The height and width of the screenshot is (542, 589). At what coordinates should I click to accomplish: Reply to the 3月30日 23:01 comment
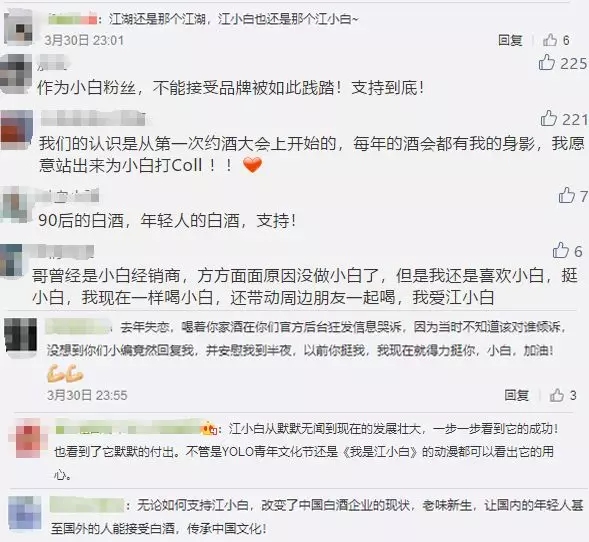click(510, 40)
